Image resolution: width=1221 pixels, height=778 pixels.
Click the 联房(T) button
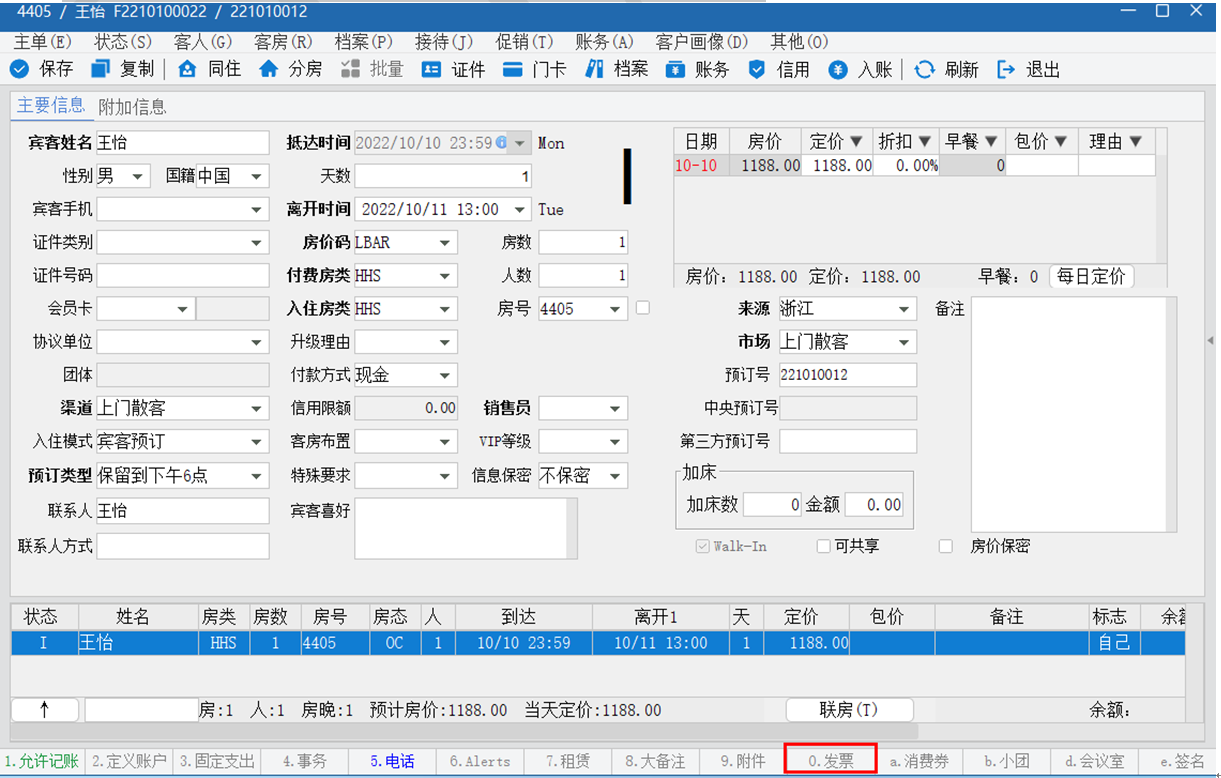pyautogui.click(x=849, y=710)
